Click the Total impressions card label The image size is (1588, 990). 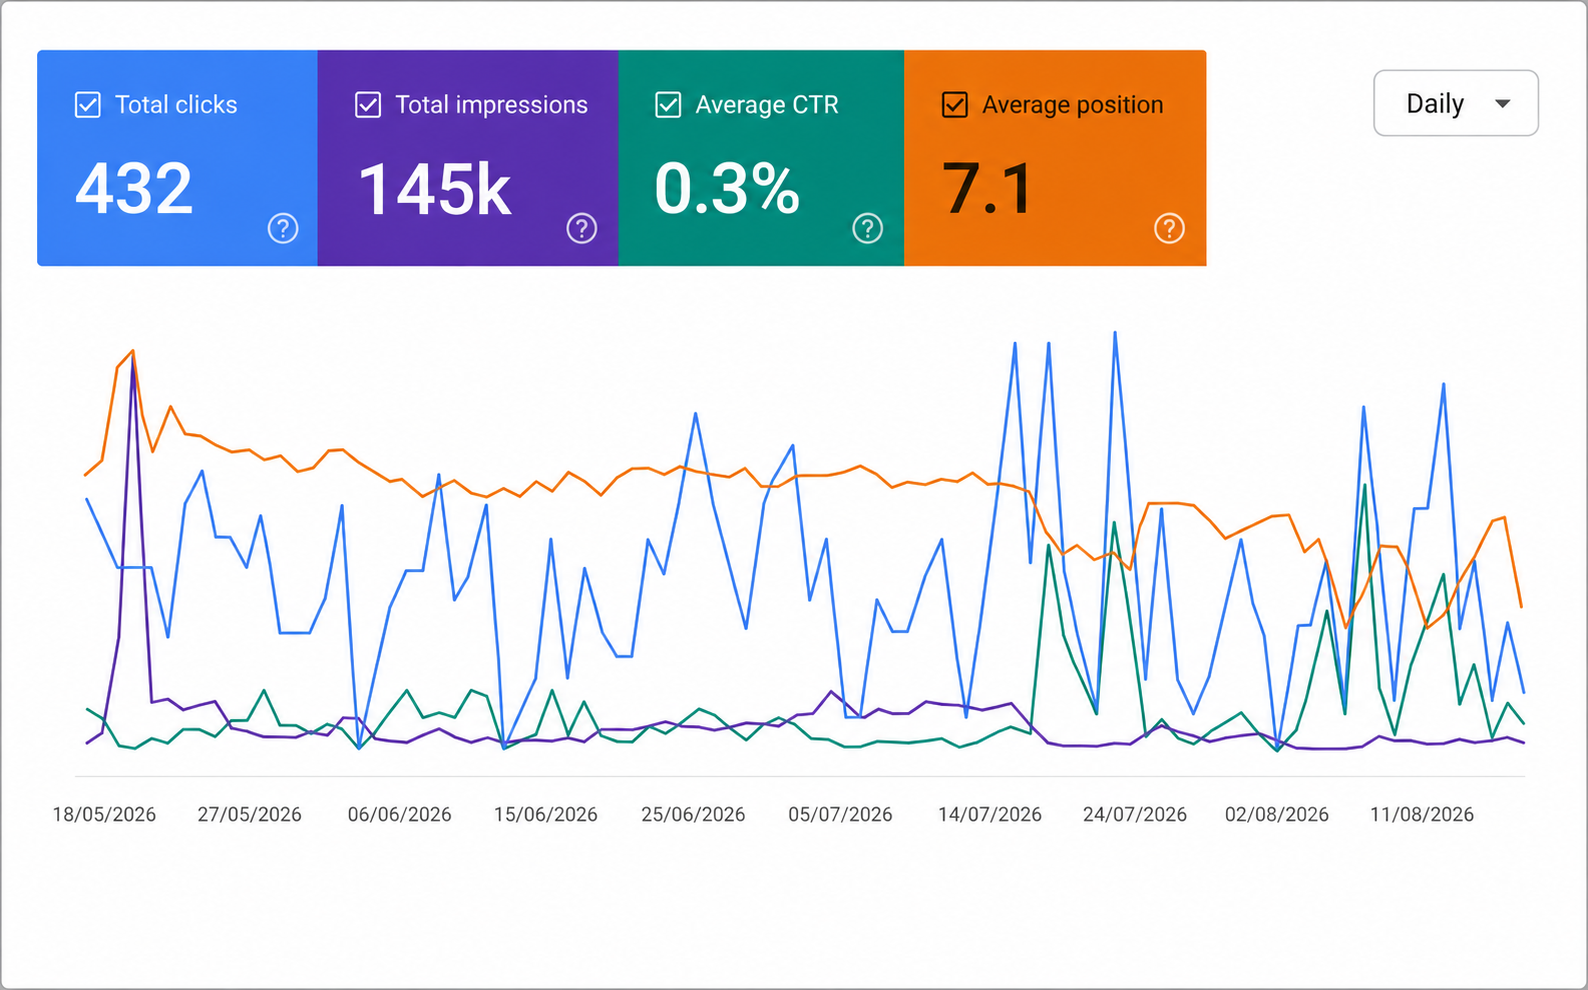point(491,105)
